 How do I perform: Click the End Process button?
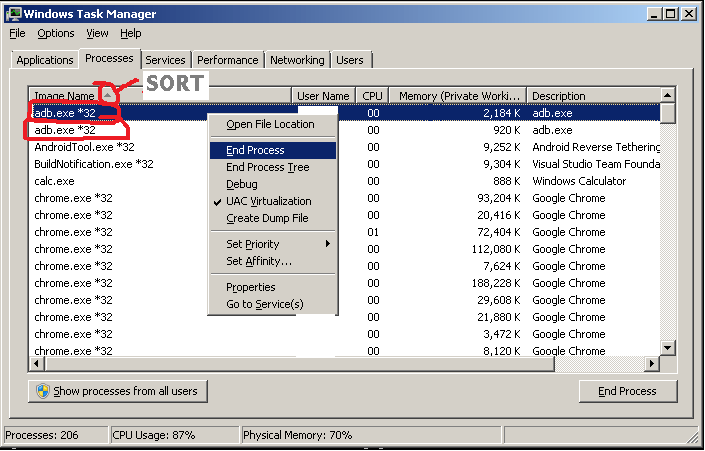tap(628, 391)
